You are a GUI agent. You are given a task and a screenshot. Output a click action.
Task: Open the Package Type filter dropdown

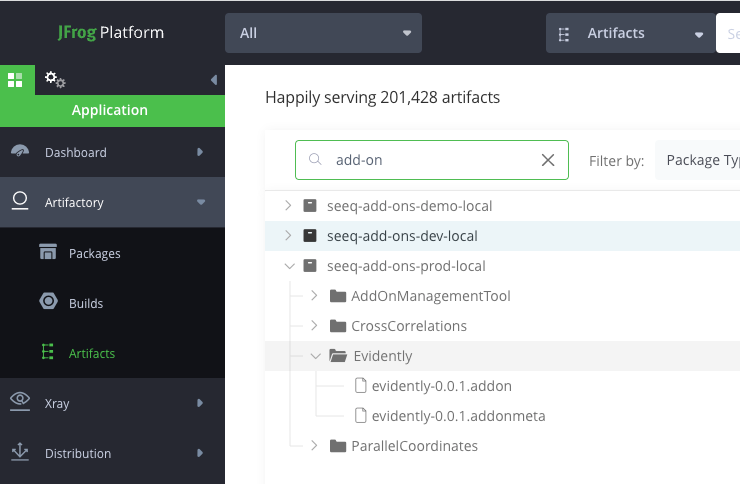click(x=700, y=160)
